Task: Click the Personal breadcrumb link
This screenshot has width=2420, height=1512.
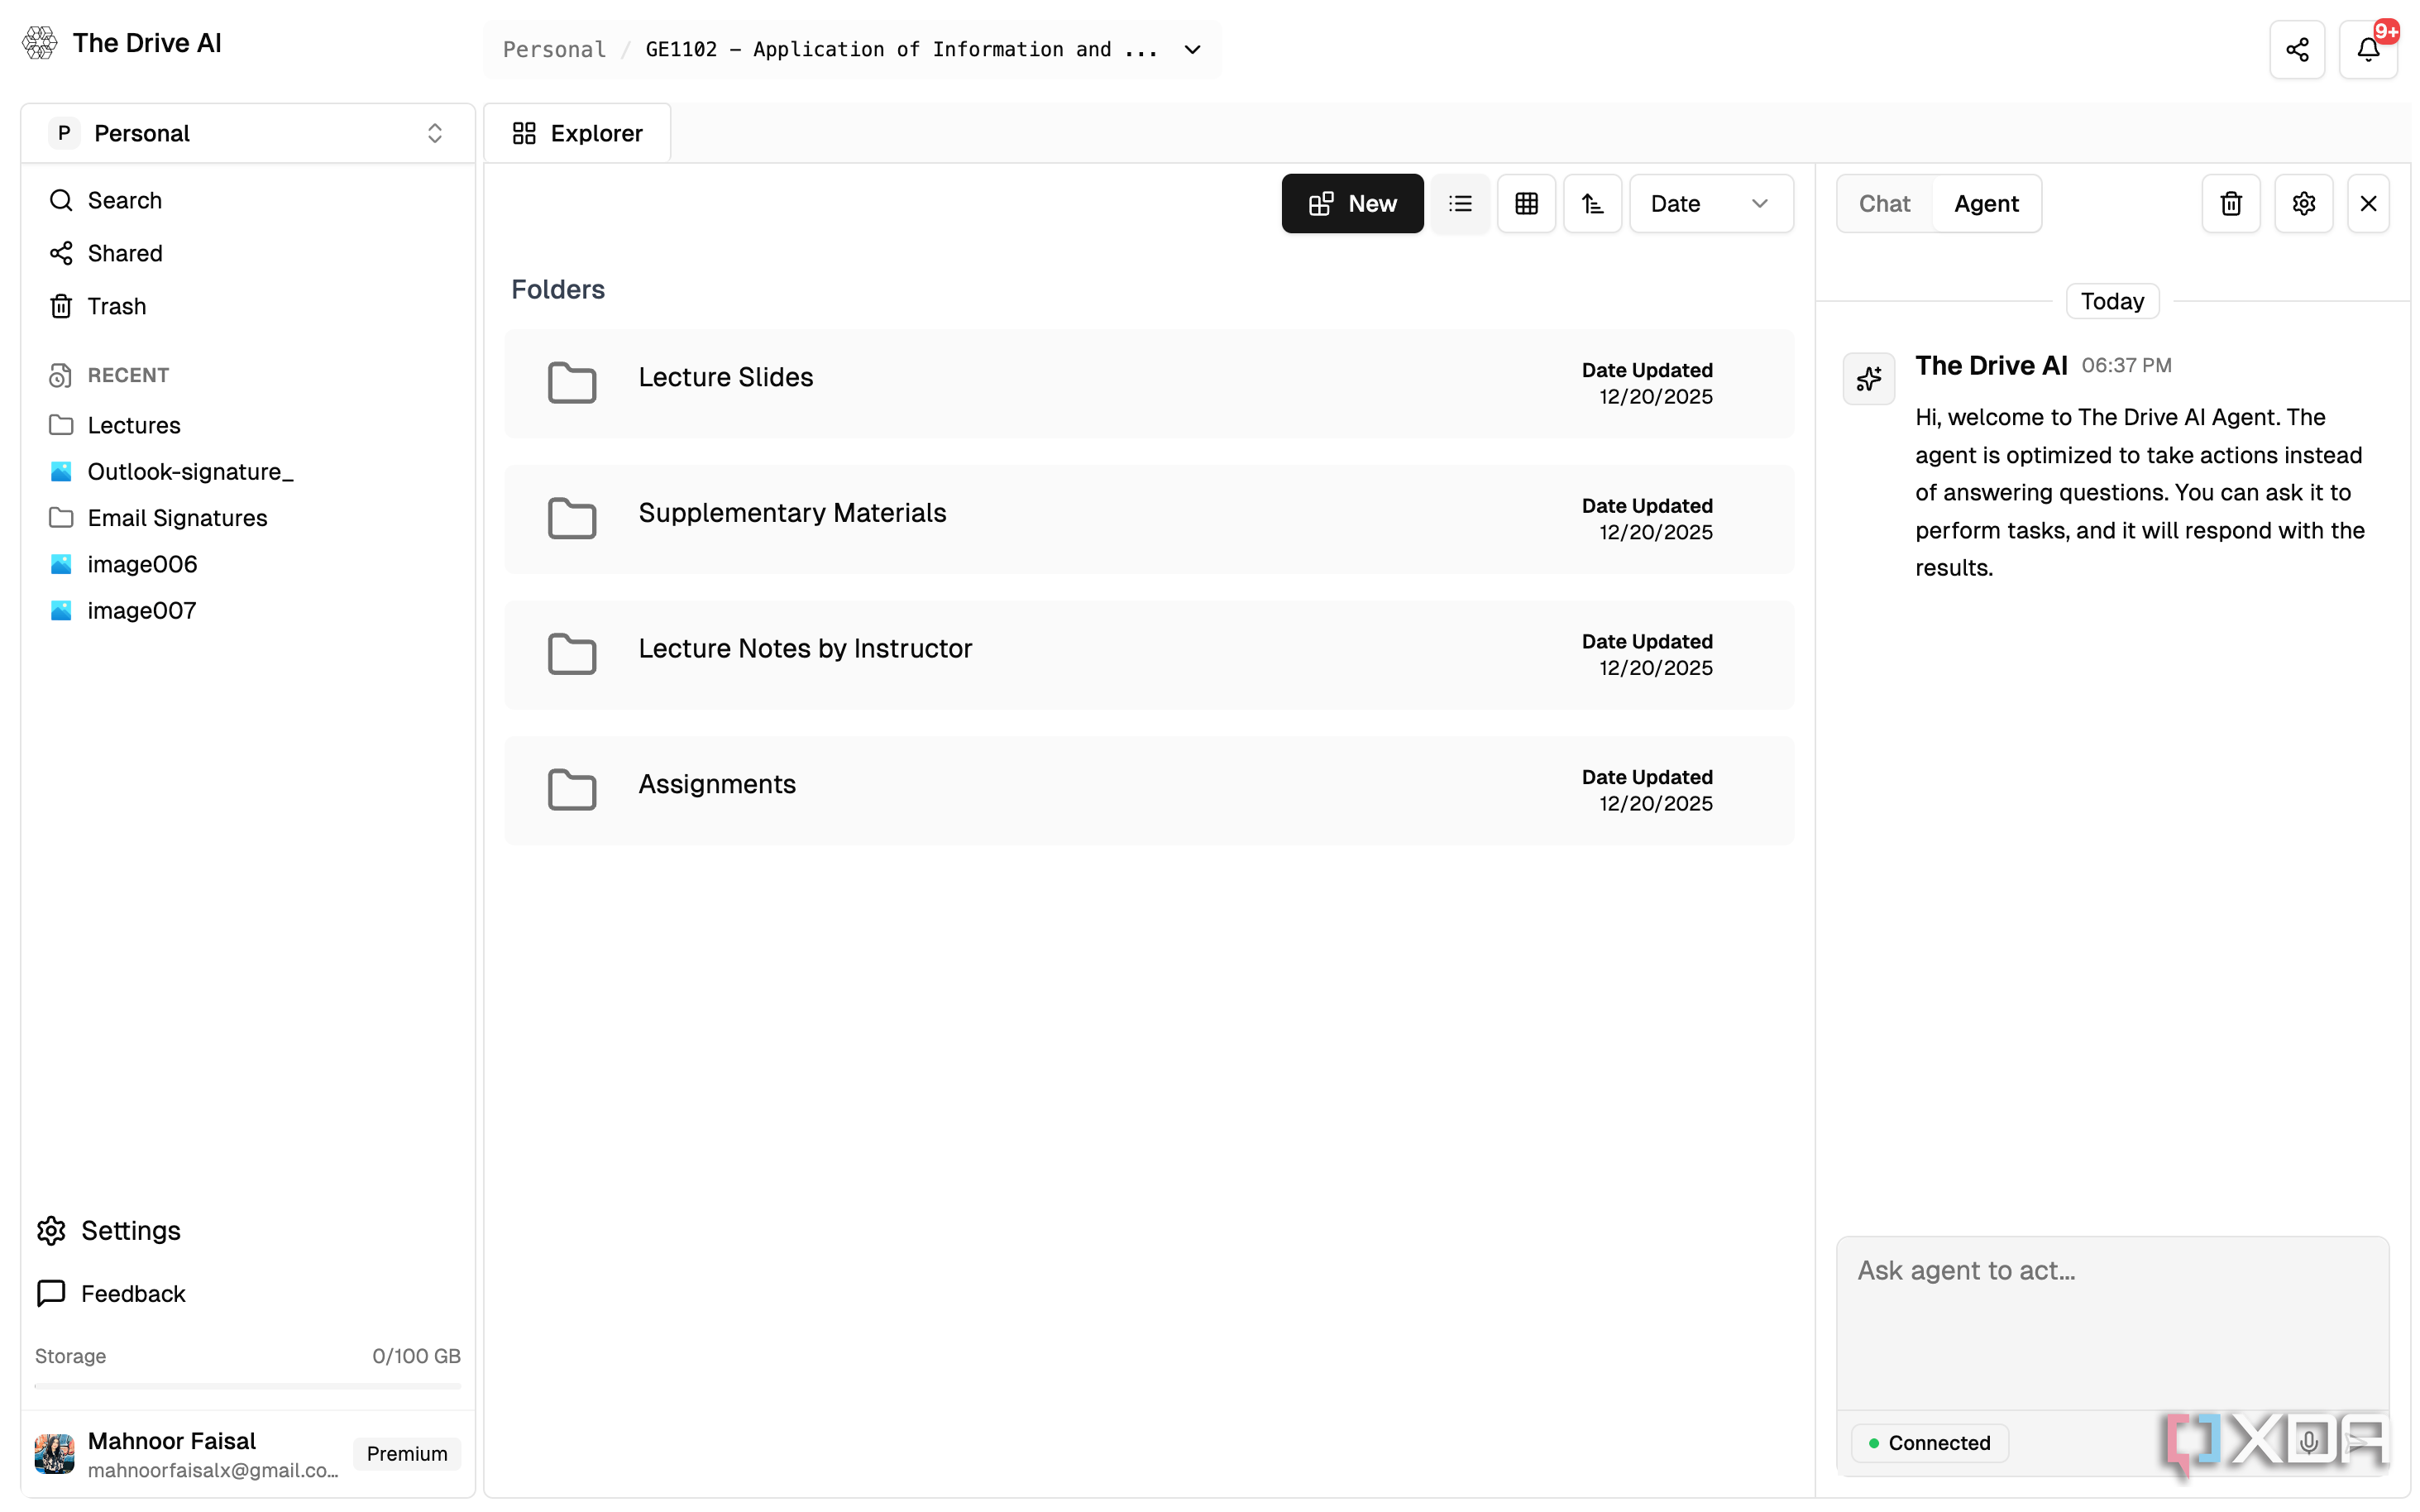Action: tap(554, 49)
